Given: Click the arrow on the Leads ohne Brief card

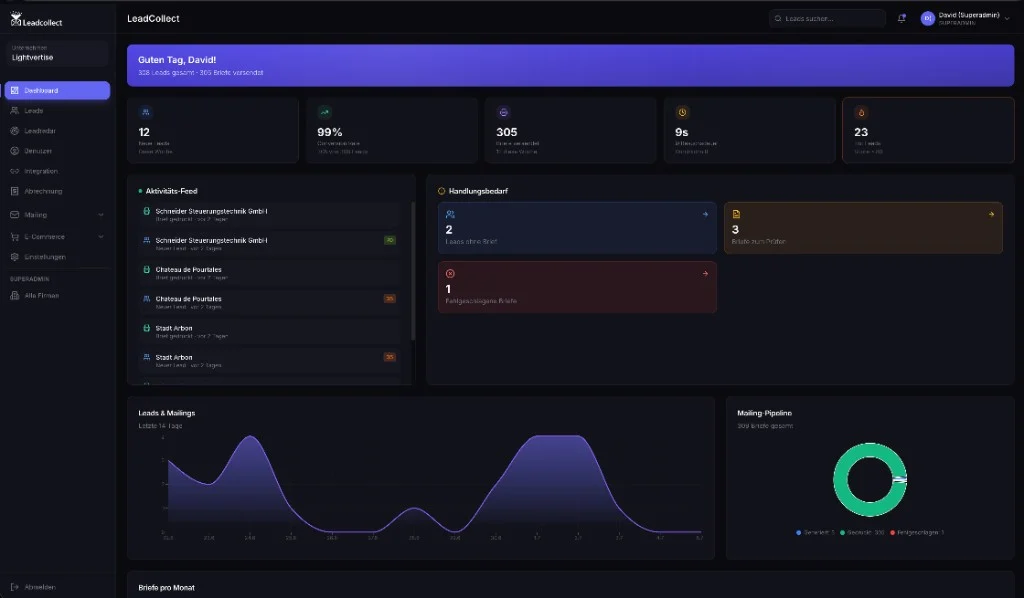Looking at the screenshot, I should 705,214.
